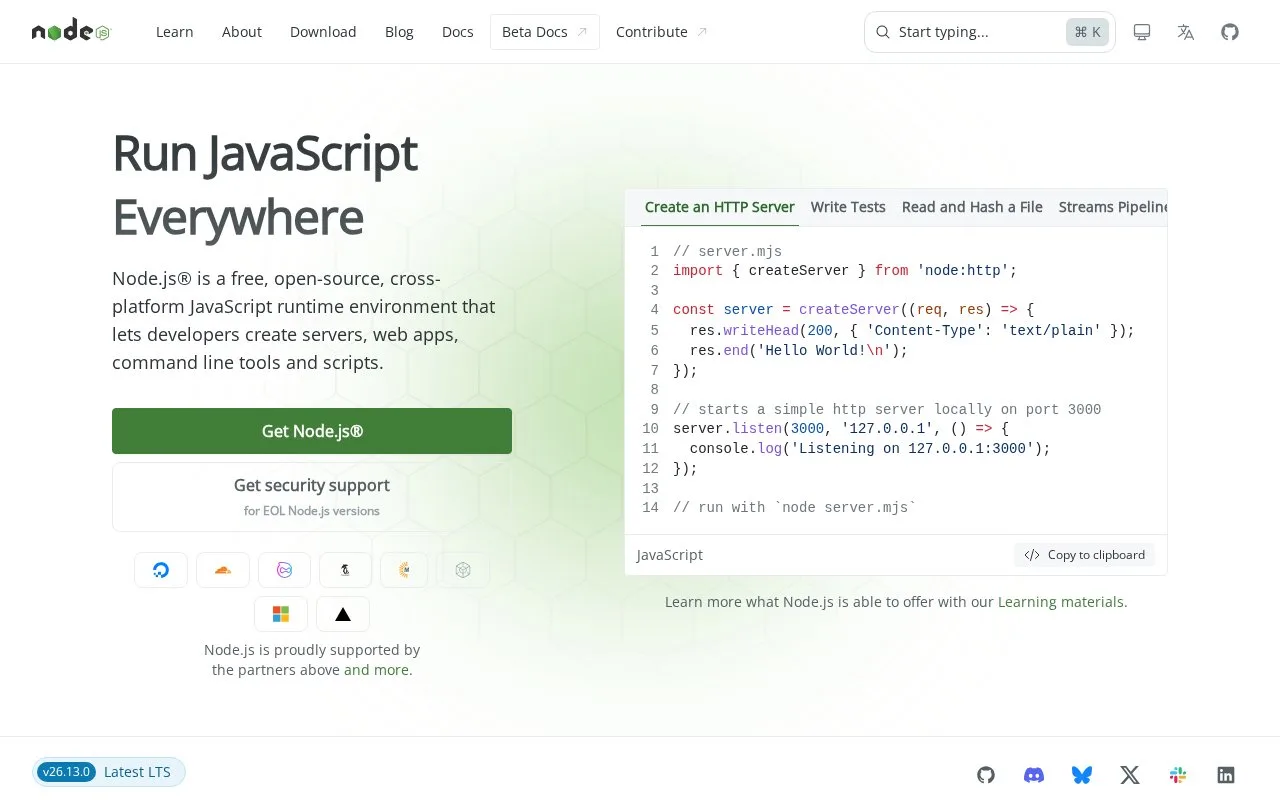Open the X (Twitter) icon in the footer
Image resolution: width=1280 pixels, height=800 pixels.
pos(1130,774)
